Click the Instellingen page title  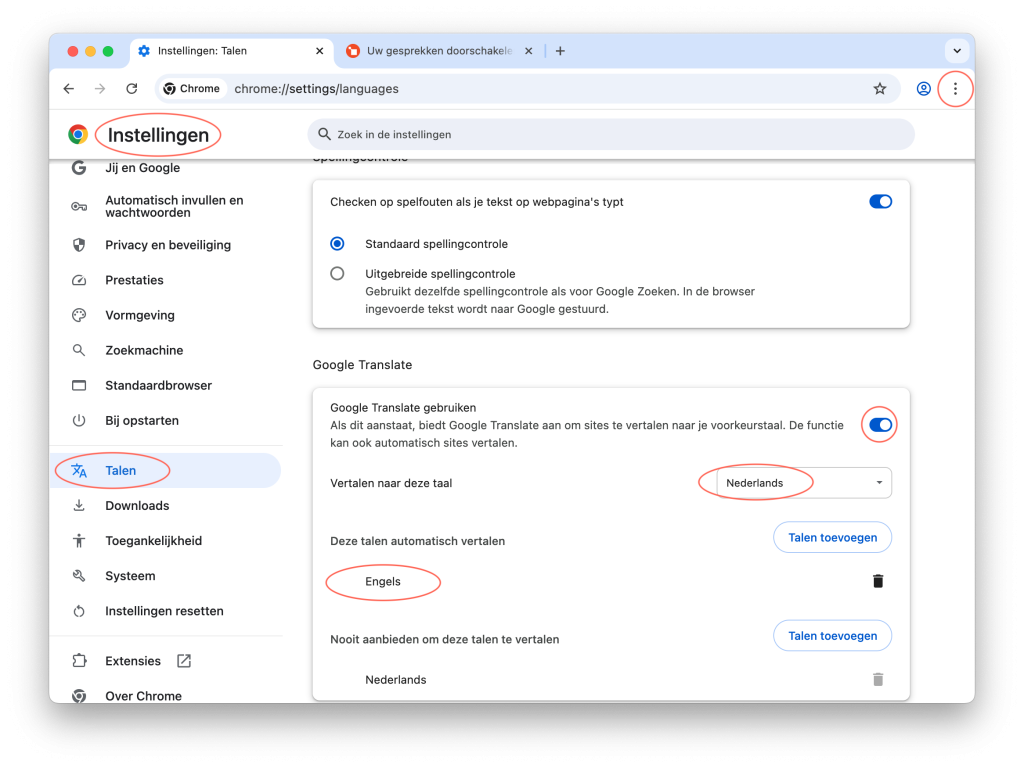tap(158, 135)
